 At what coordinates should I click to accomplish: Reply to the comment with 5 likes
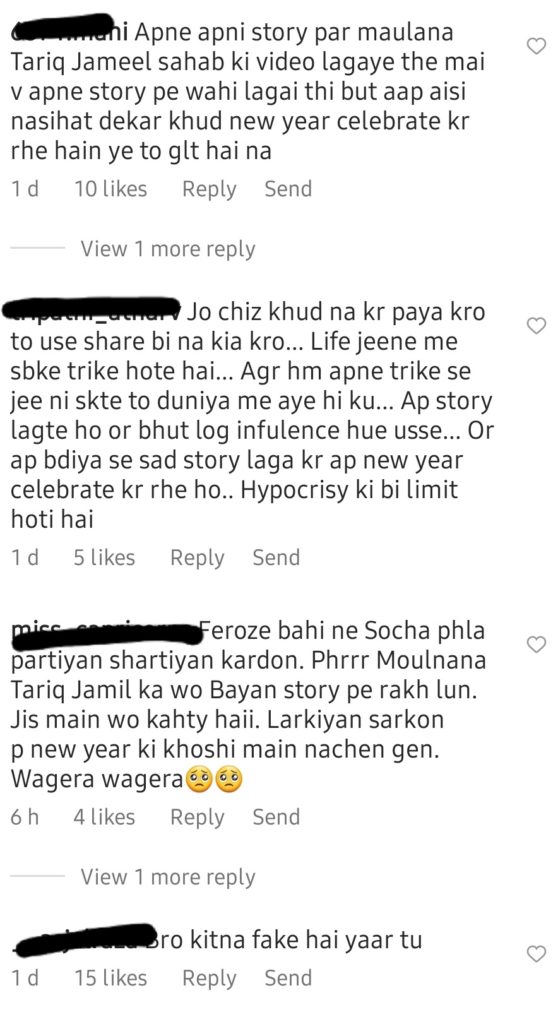coord(197,558)
